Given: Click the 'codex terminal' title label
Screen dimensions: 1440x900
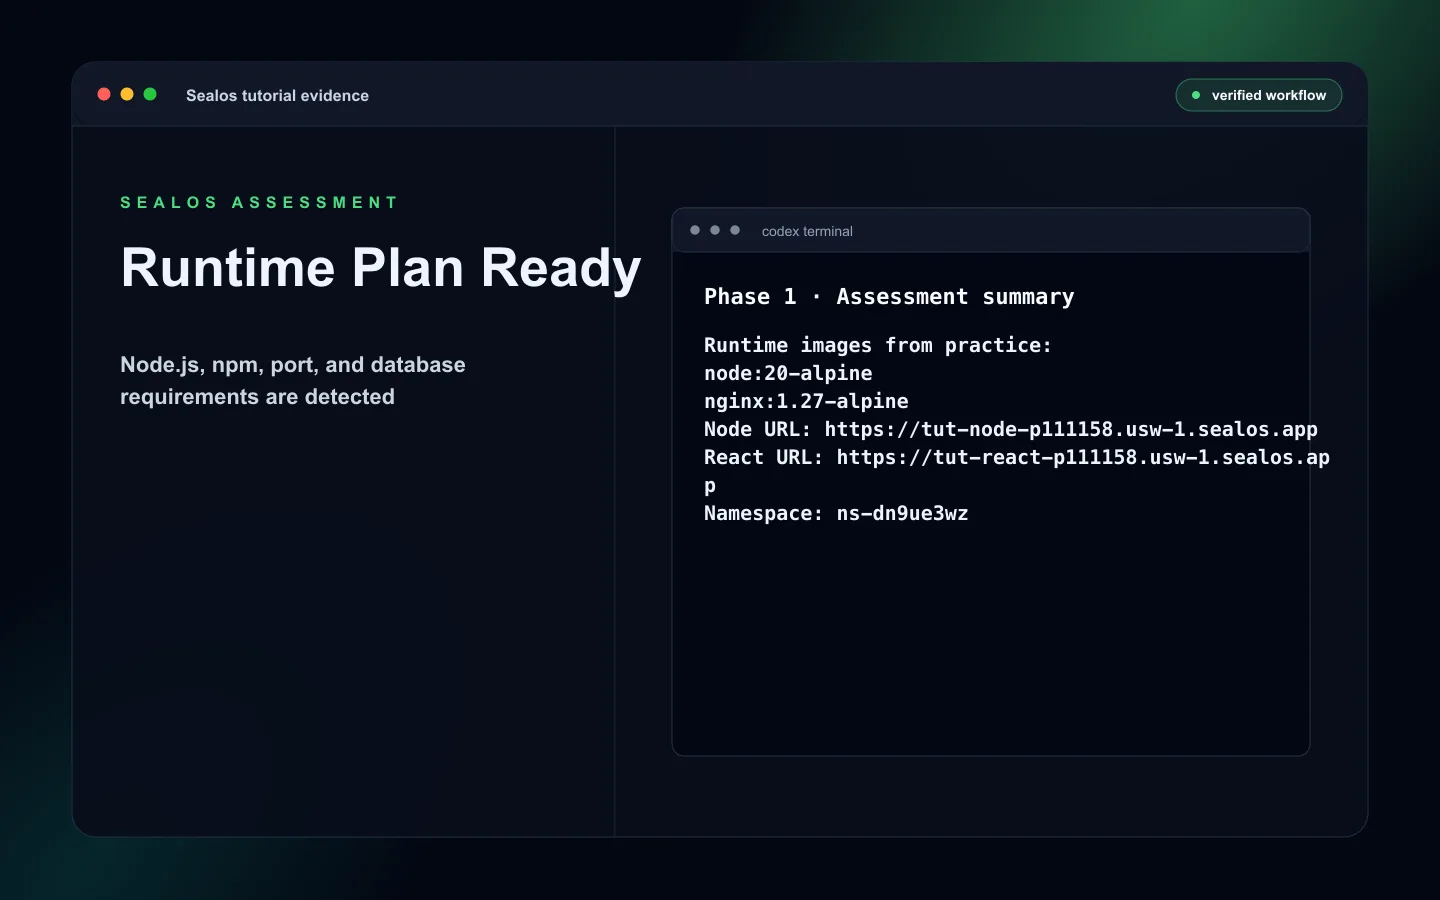Looking at the screenshot, I should [807, 231].
